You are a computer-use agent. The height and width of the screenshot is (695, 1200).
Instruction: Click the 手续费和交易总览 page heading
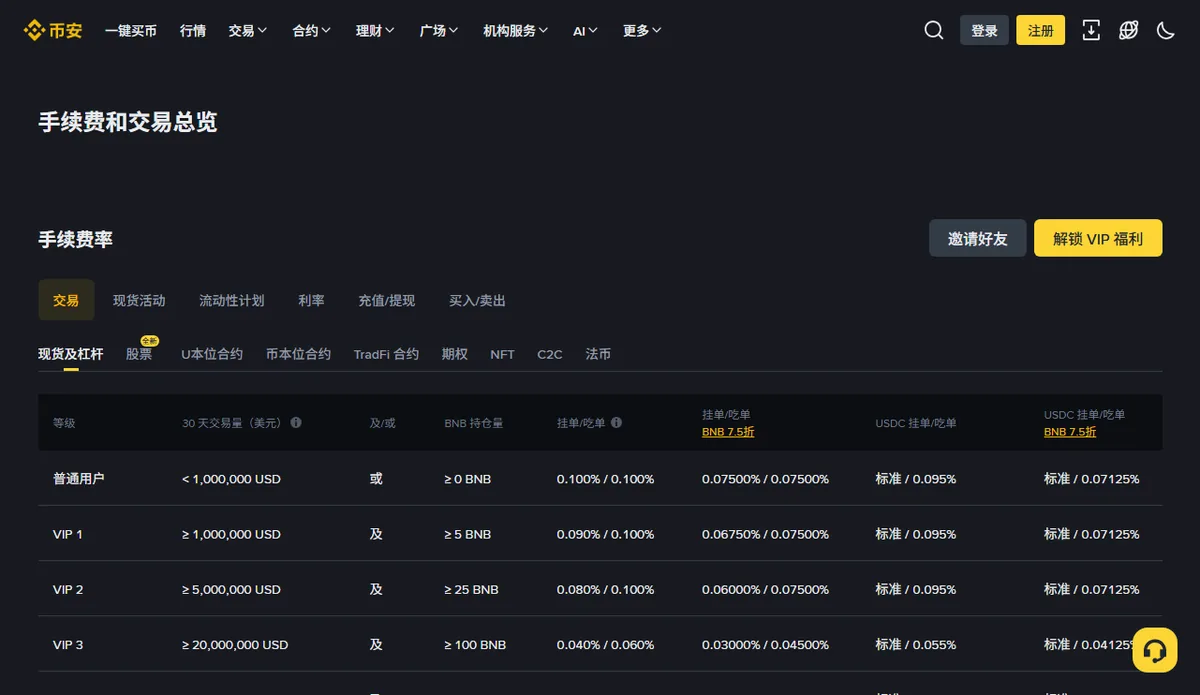click(x=128, y=122)
